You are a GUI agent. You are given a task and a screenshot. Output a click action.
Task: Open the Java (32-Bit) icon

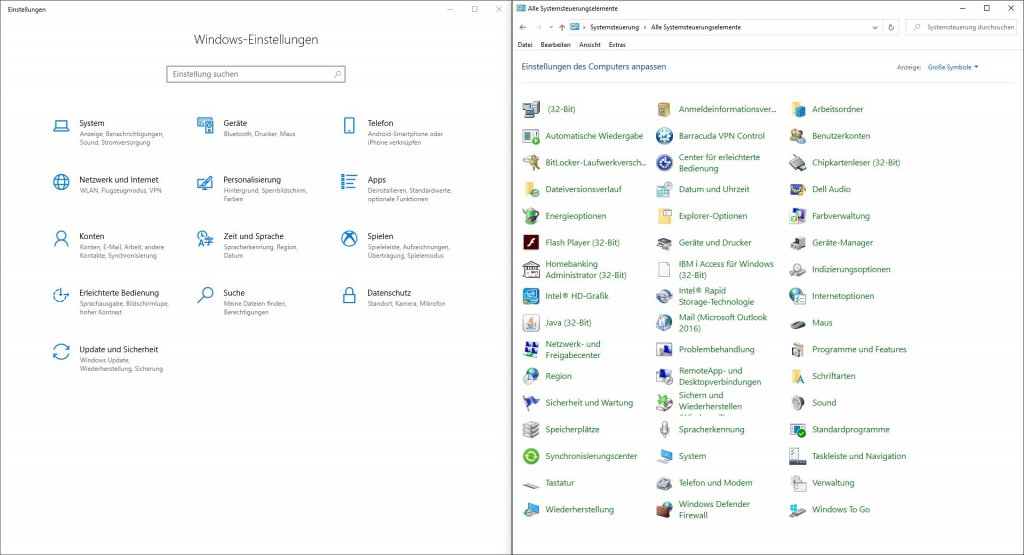(531, 323)
